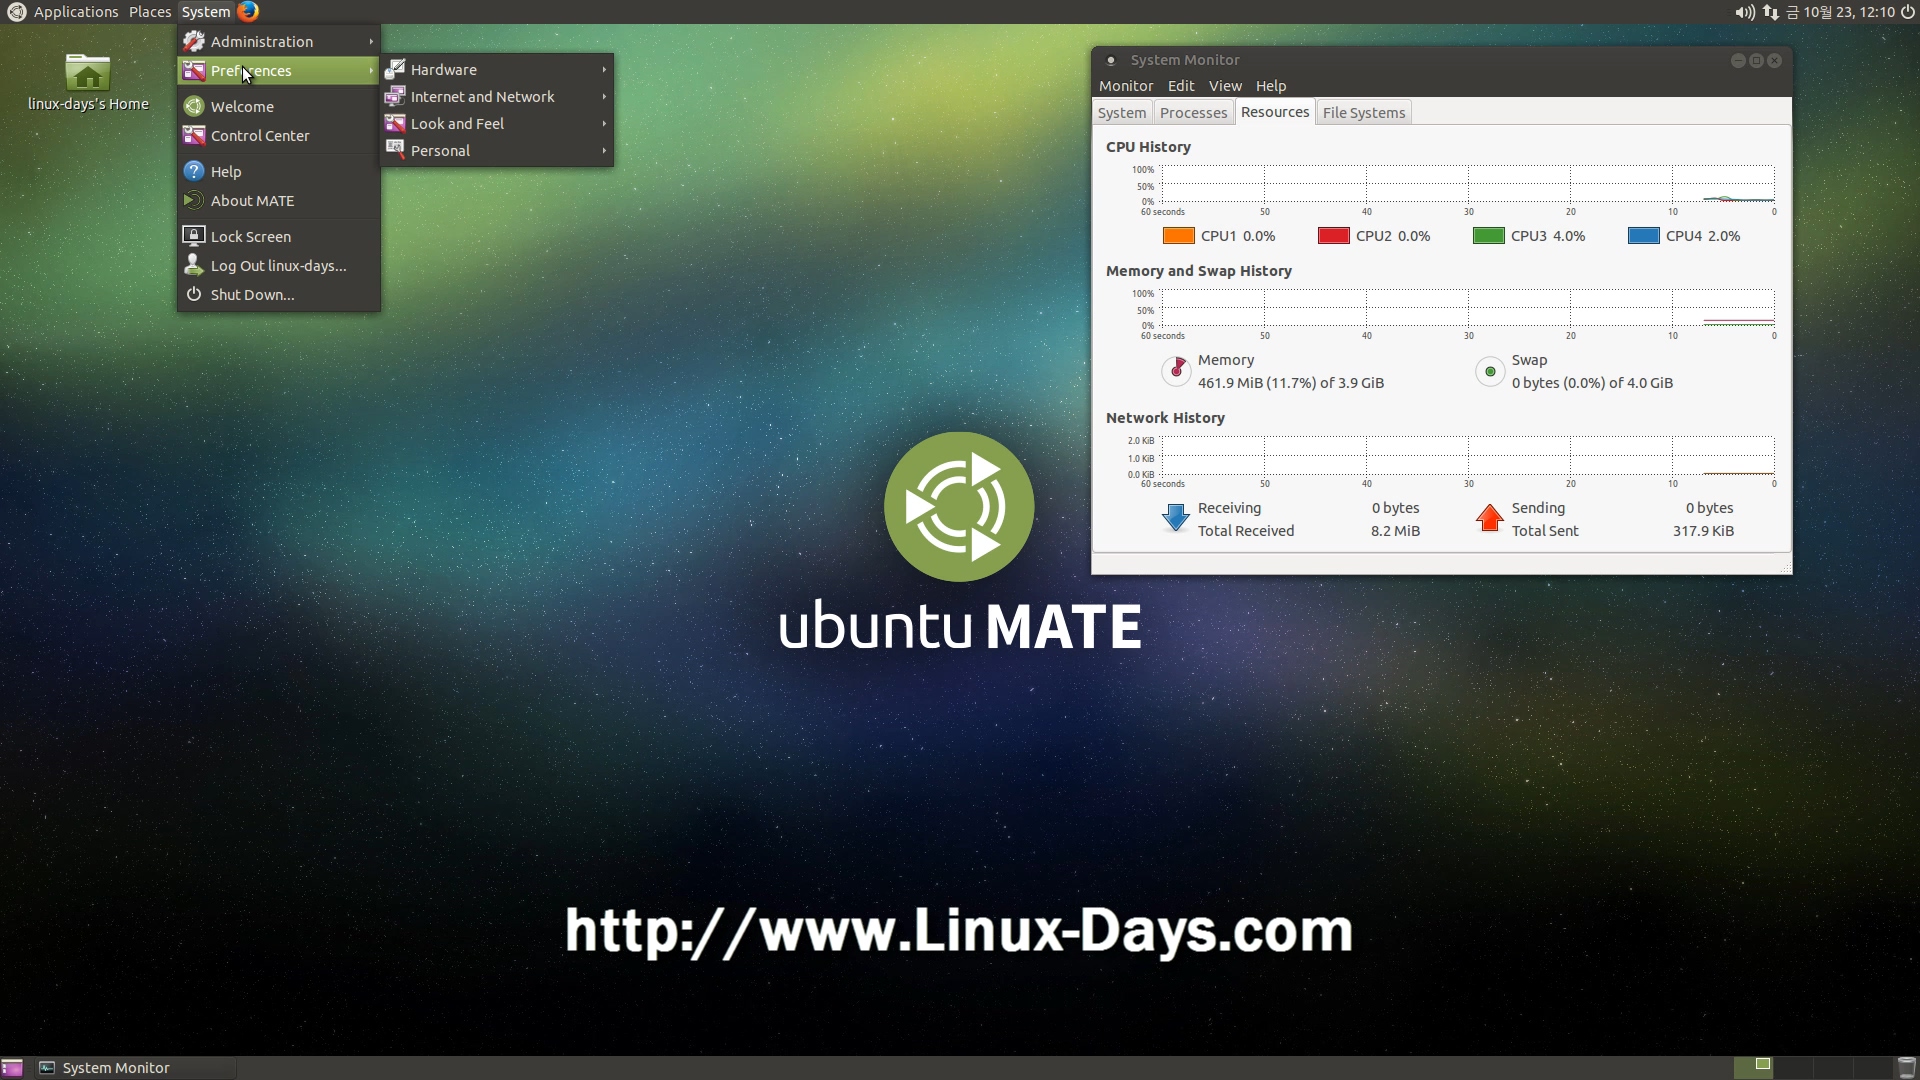This screenshot has height=1080, width=1920.
Task: Open the Applications menu
Action: click(76, 12)
